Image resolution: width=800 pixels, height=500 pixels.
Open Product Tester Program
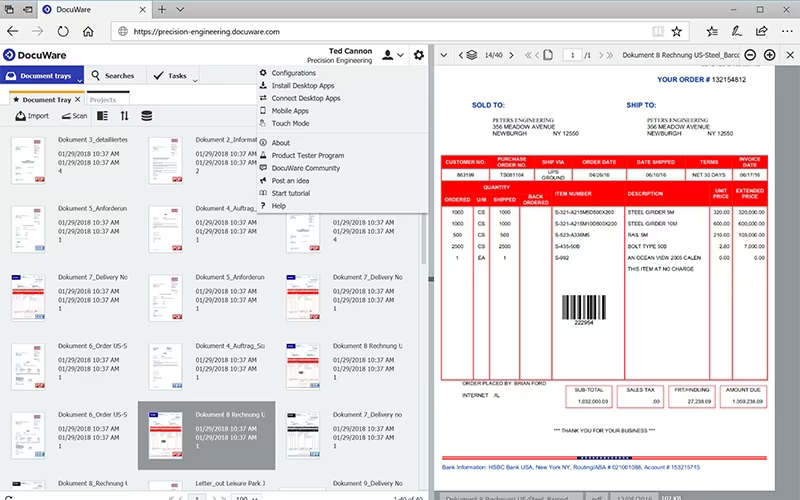point(308,156)
